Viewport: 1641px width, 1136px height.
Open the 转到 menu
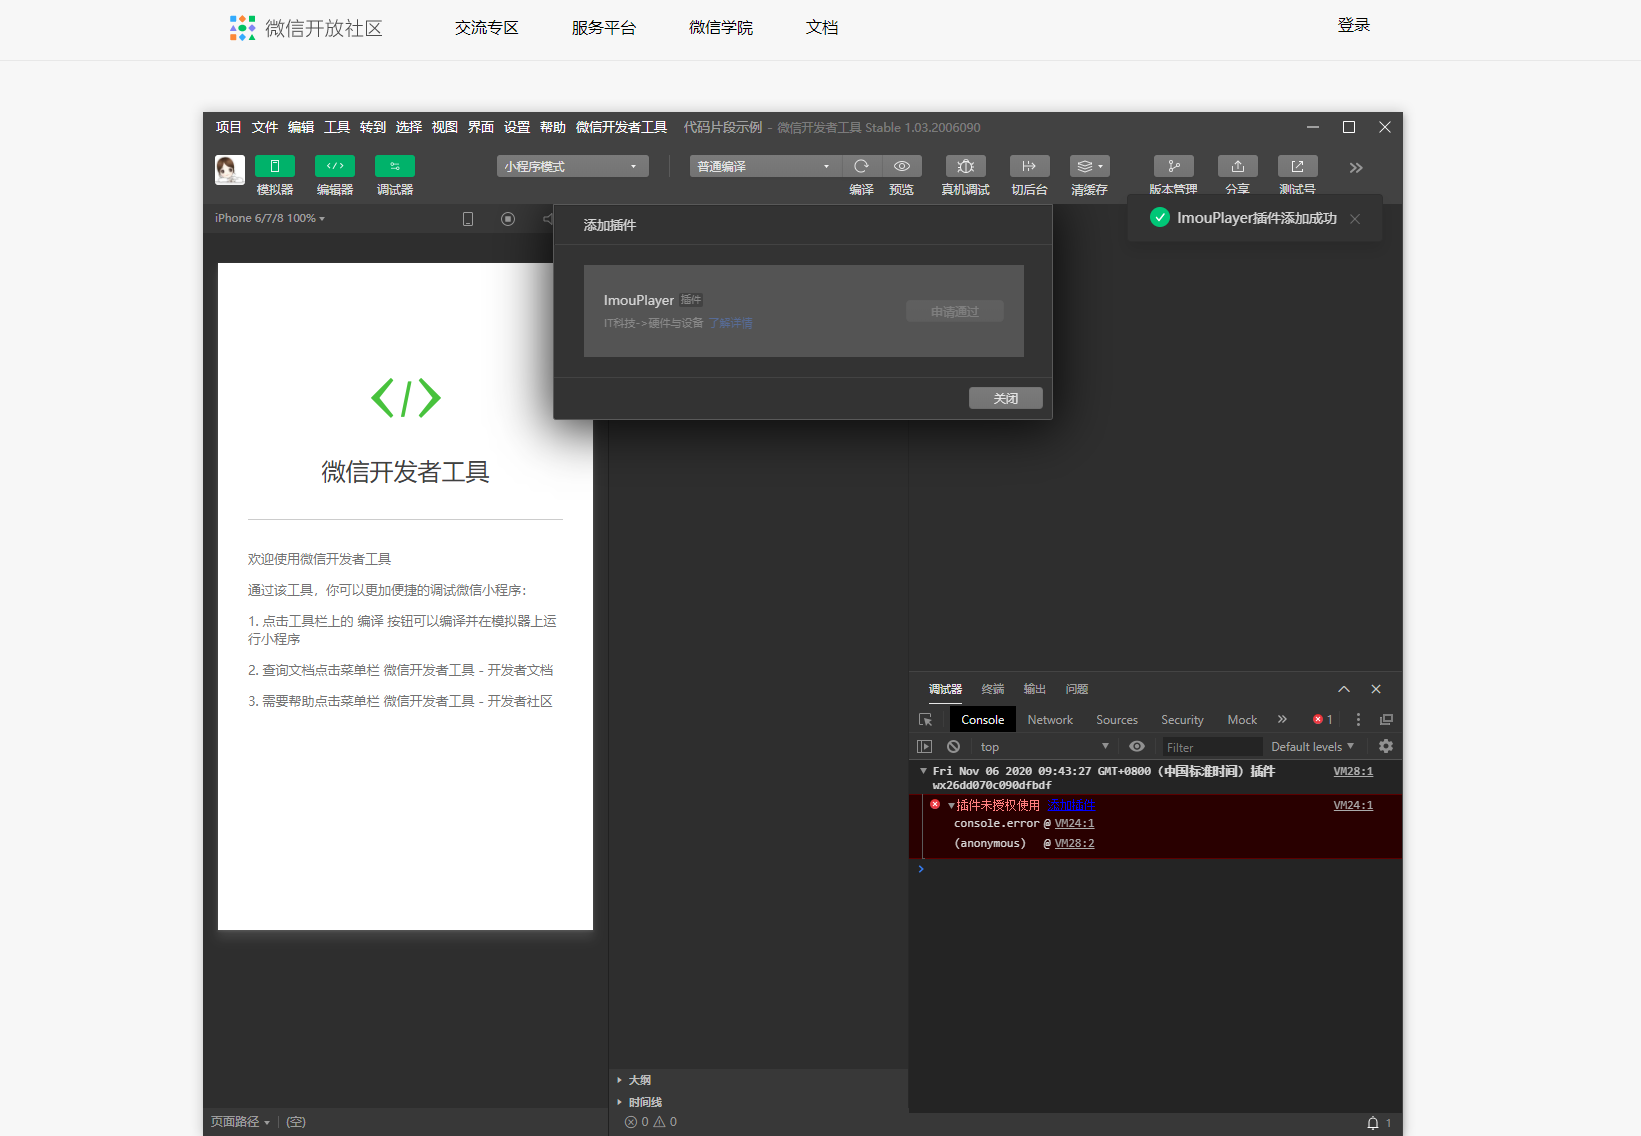pos(373,127)
